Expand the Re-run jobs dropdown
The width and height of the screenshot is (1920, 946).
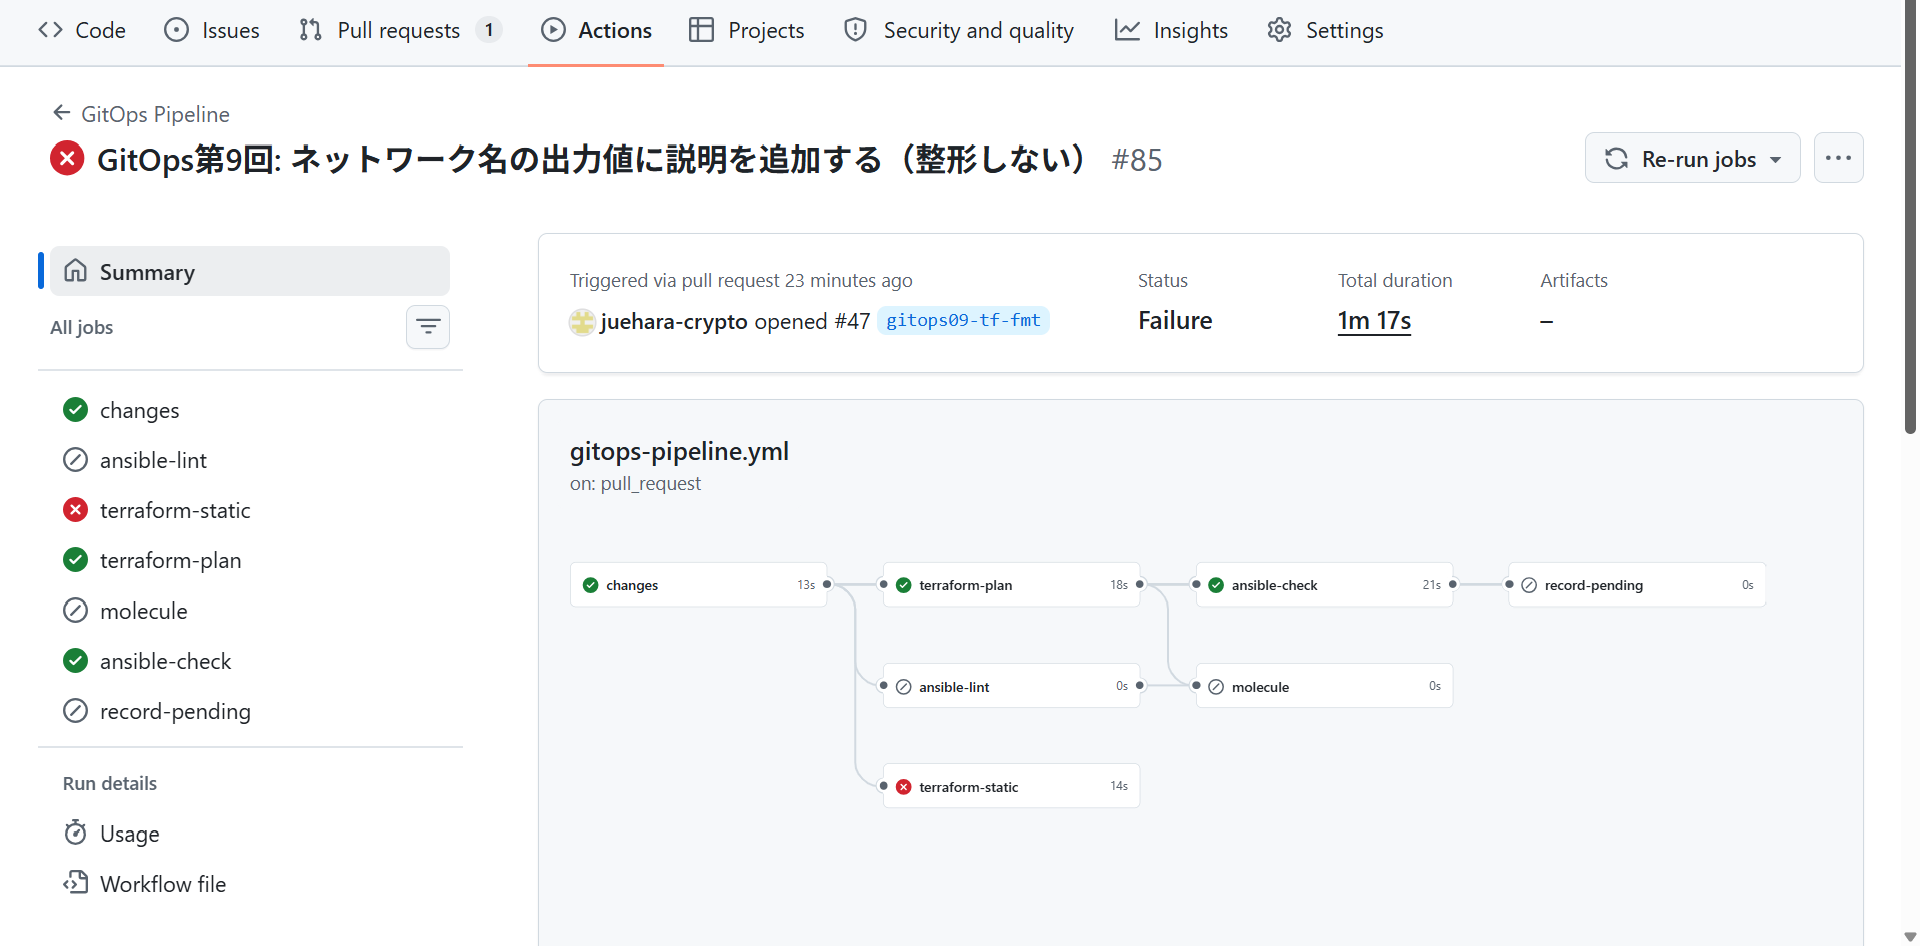click(1692, 158)
